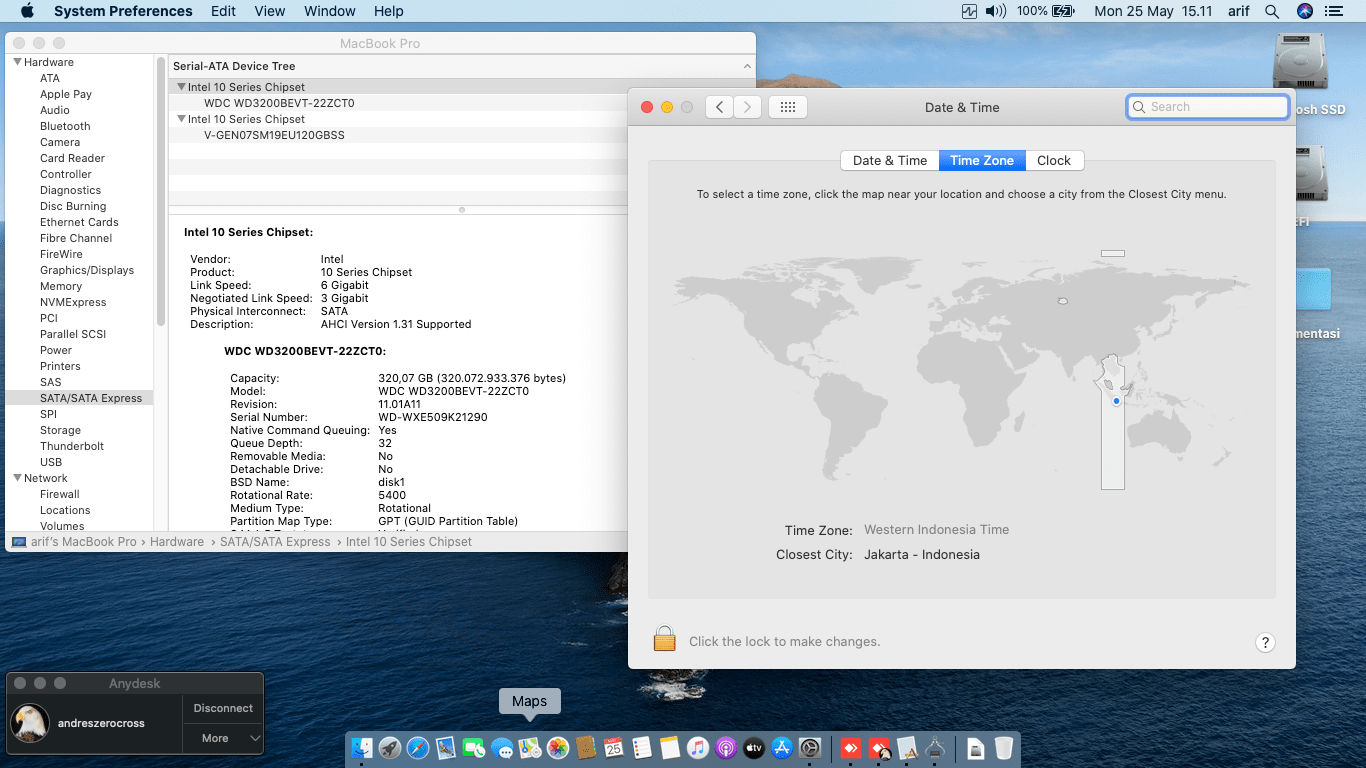Screen dimensions: 1366x768
Task: Open the Window menu
Action: (x=329, y=11)
